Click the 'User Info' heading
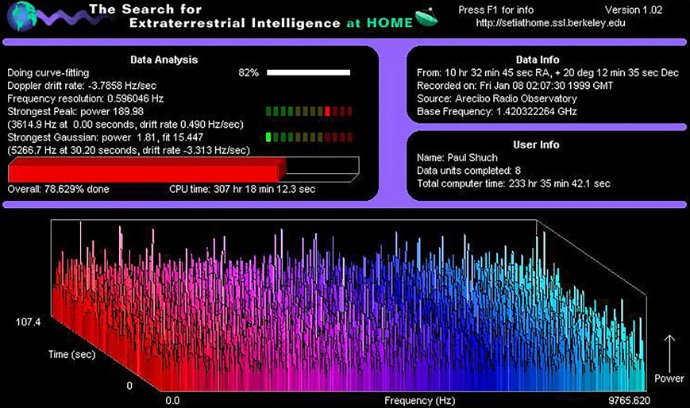This screenshot has width=690, height=408. point(536,145)
